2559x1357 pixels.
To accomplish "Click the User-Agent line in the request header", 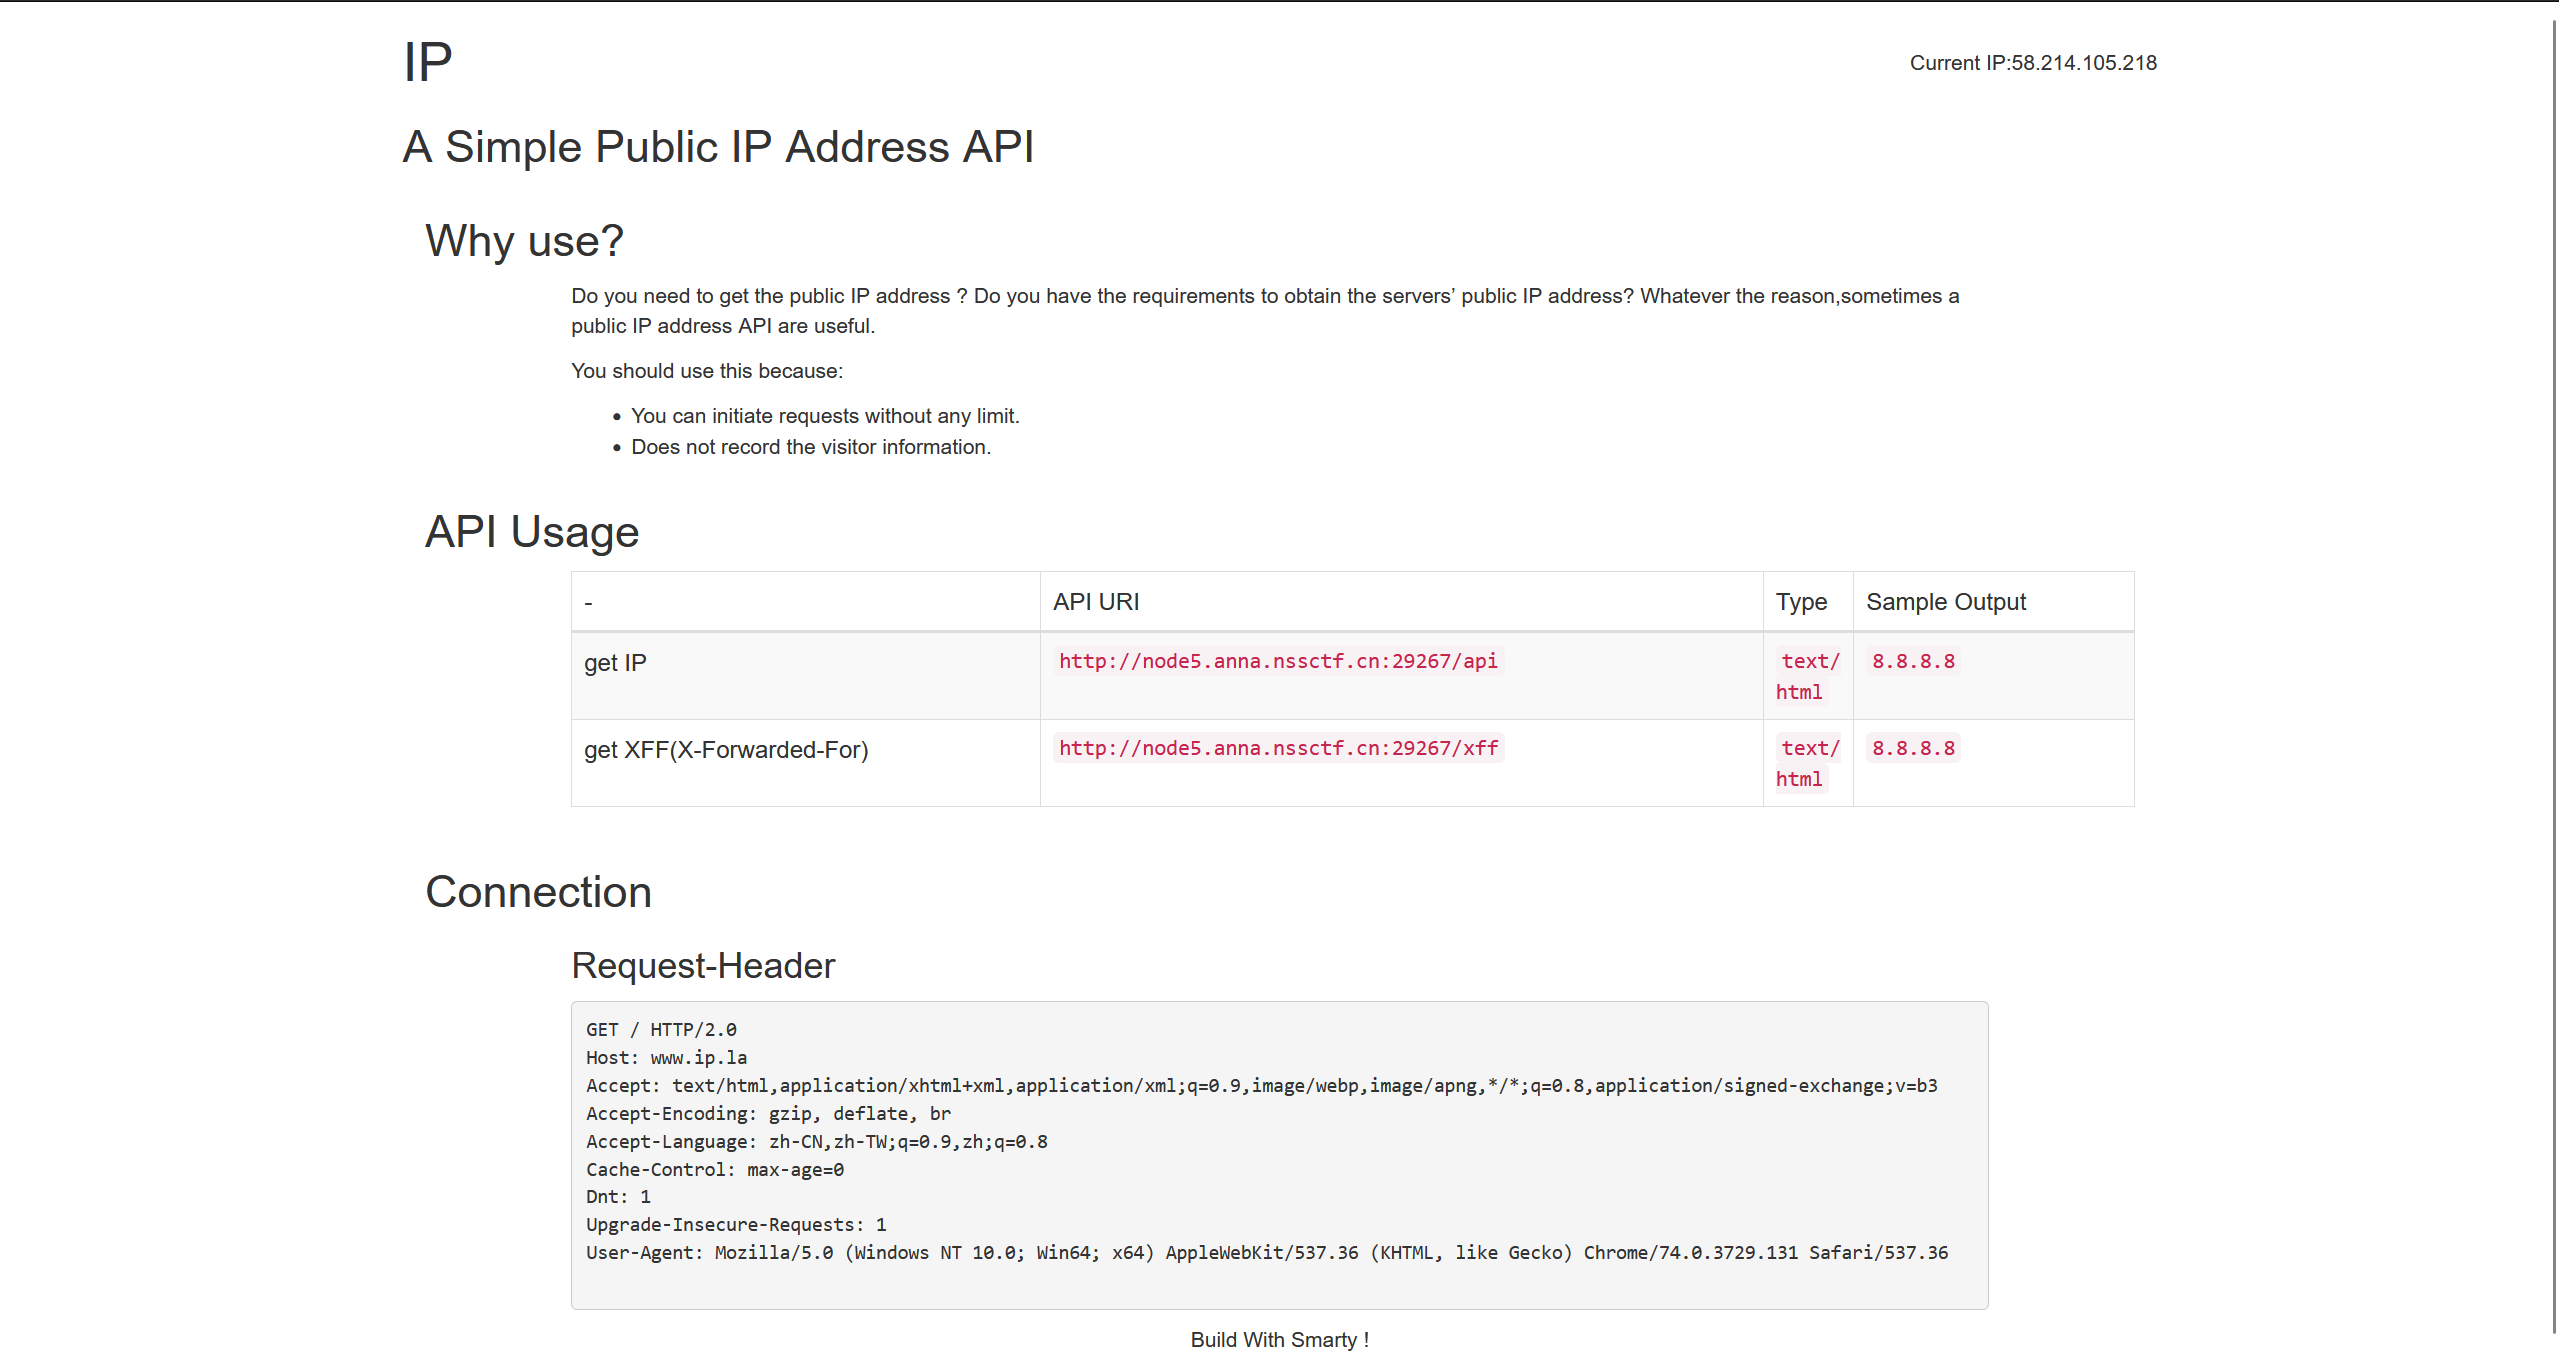I will [x=1266, y=1253].
